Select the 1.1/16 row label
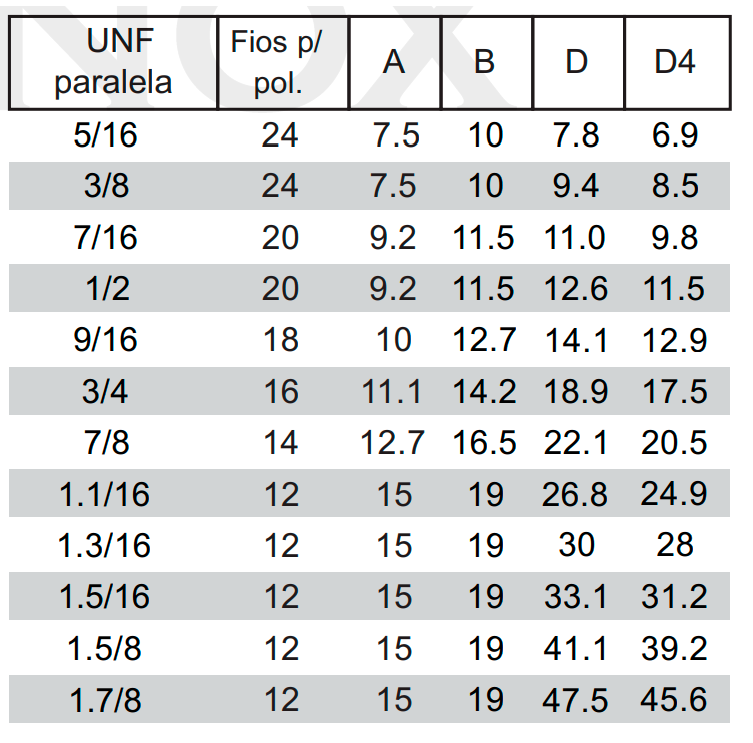Image resolution: width=753 pixels, height=743 pixels. (104, 494)
